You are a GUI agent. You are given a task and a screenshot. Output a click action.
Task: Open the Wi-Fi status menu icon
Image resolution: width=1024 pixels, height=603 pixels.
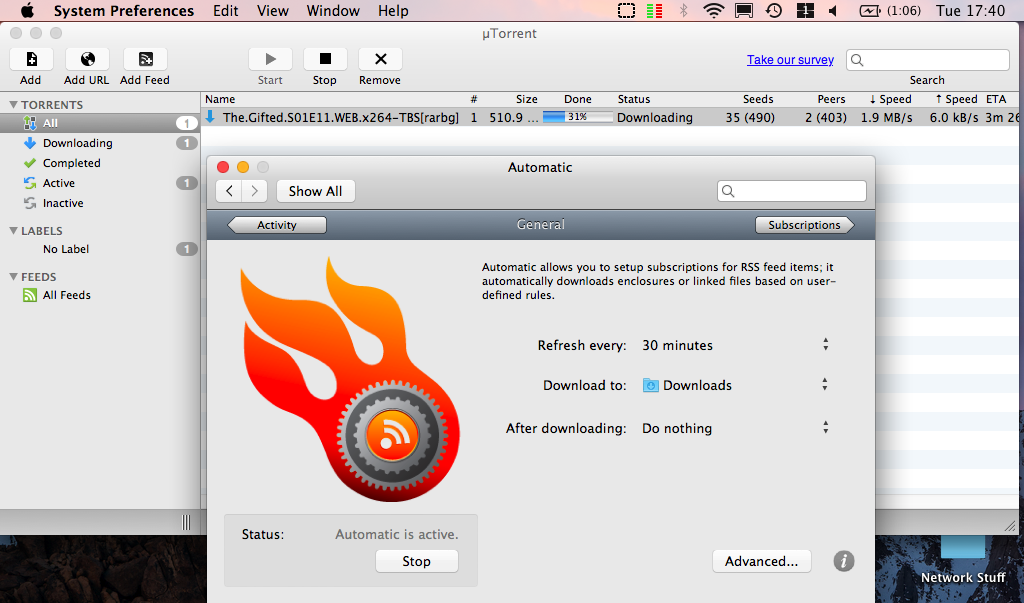(714, 10)
